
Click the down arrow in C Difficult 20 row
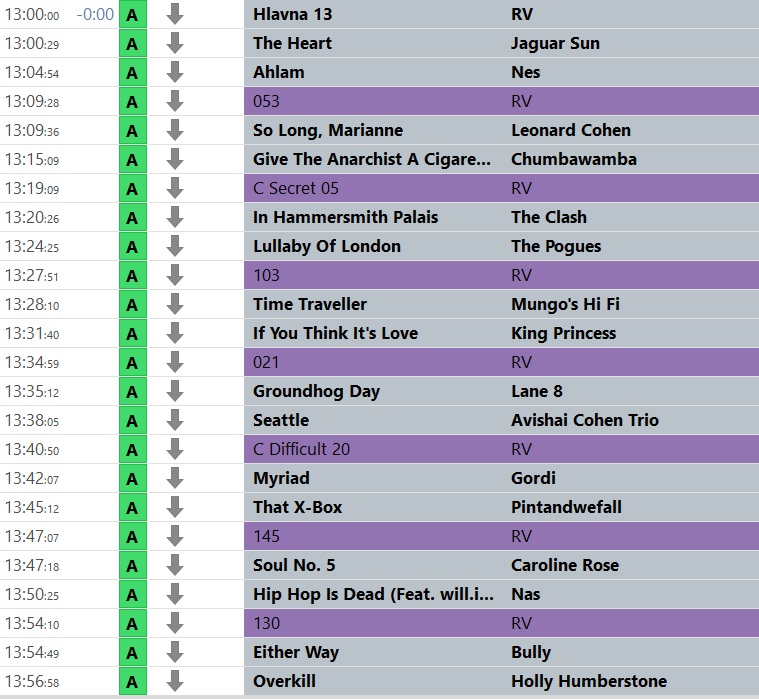point(175,449)
